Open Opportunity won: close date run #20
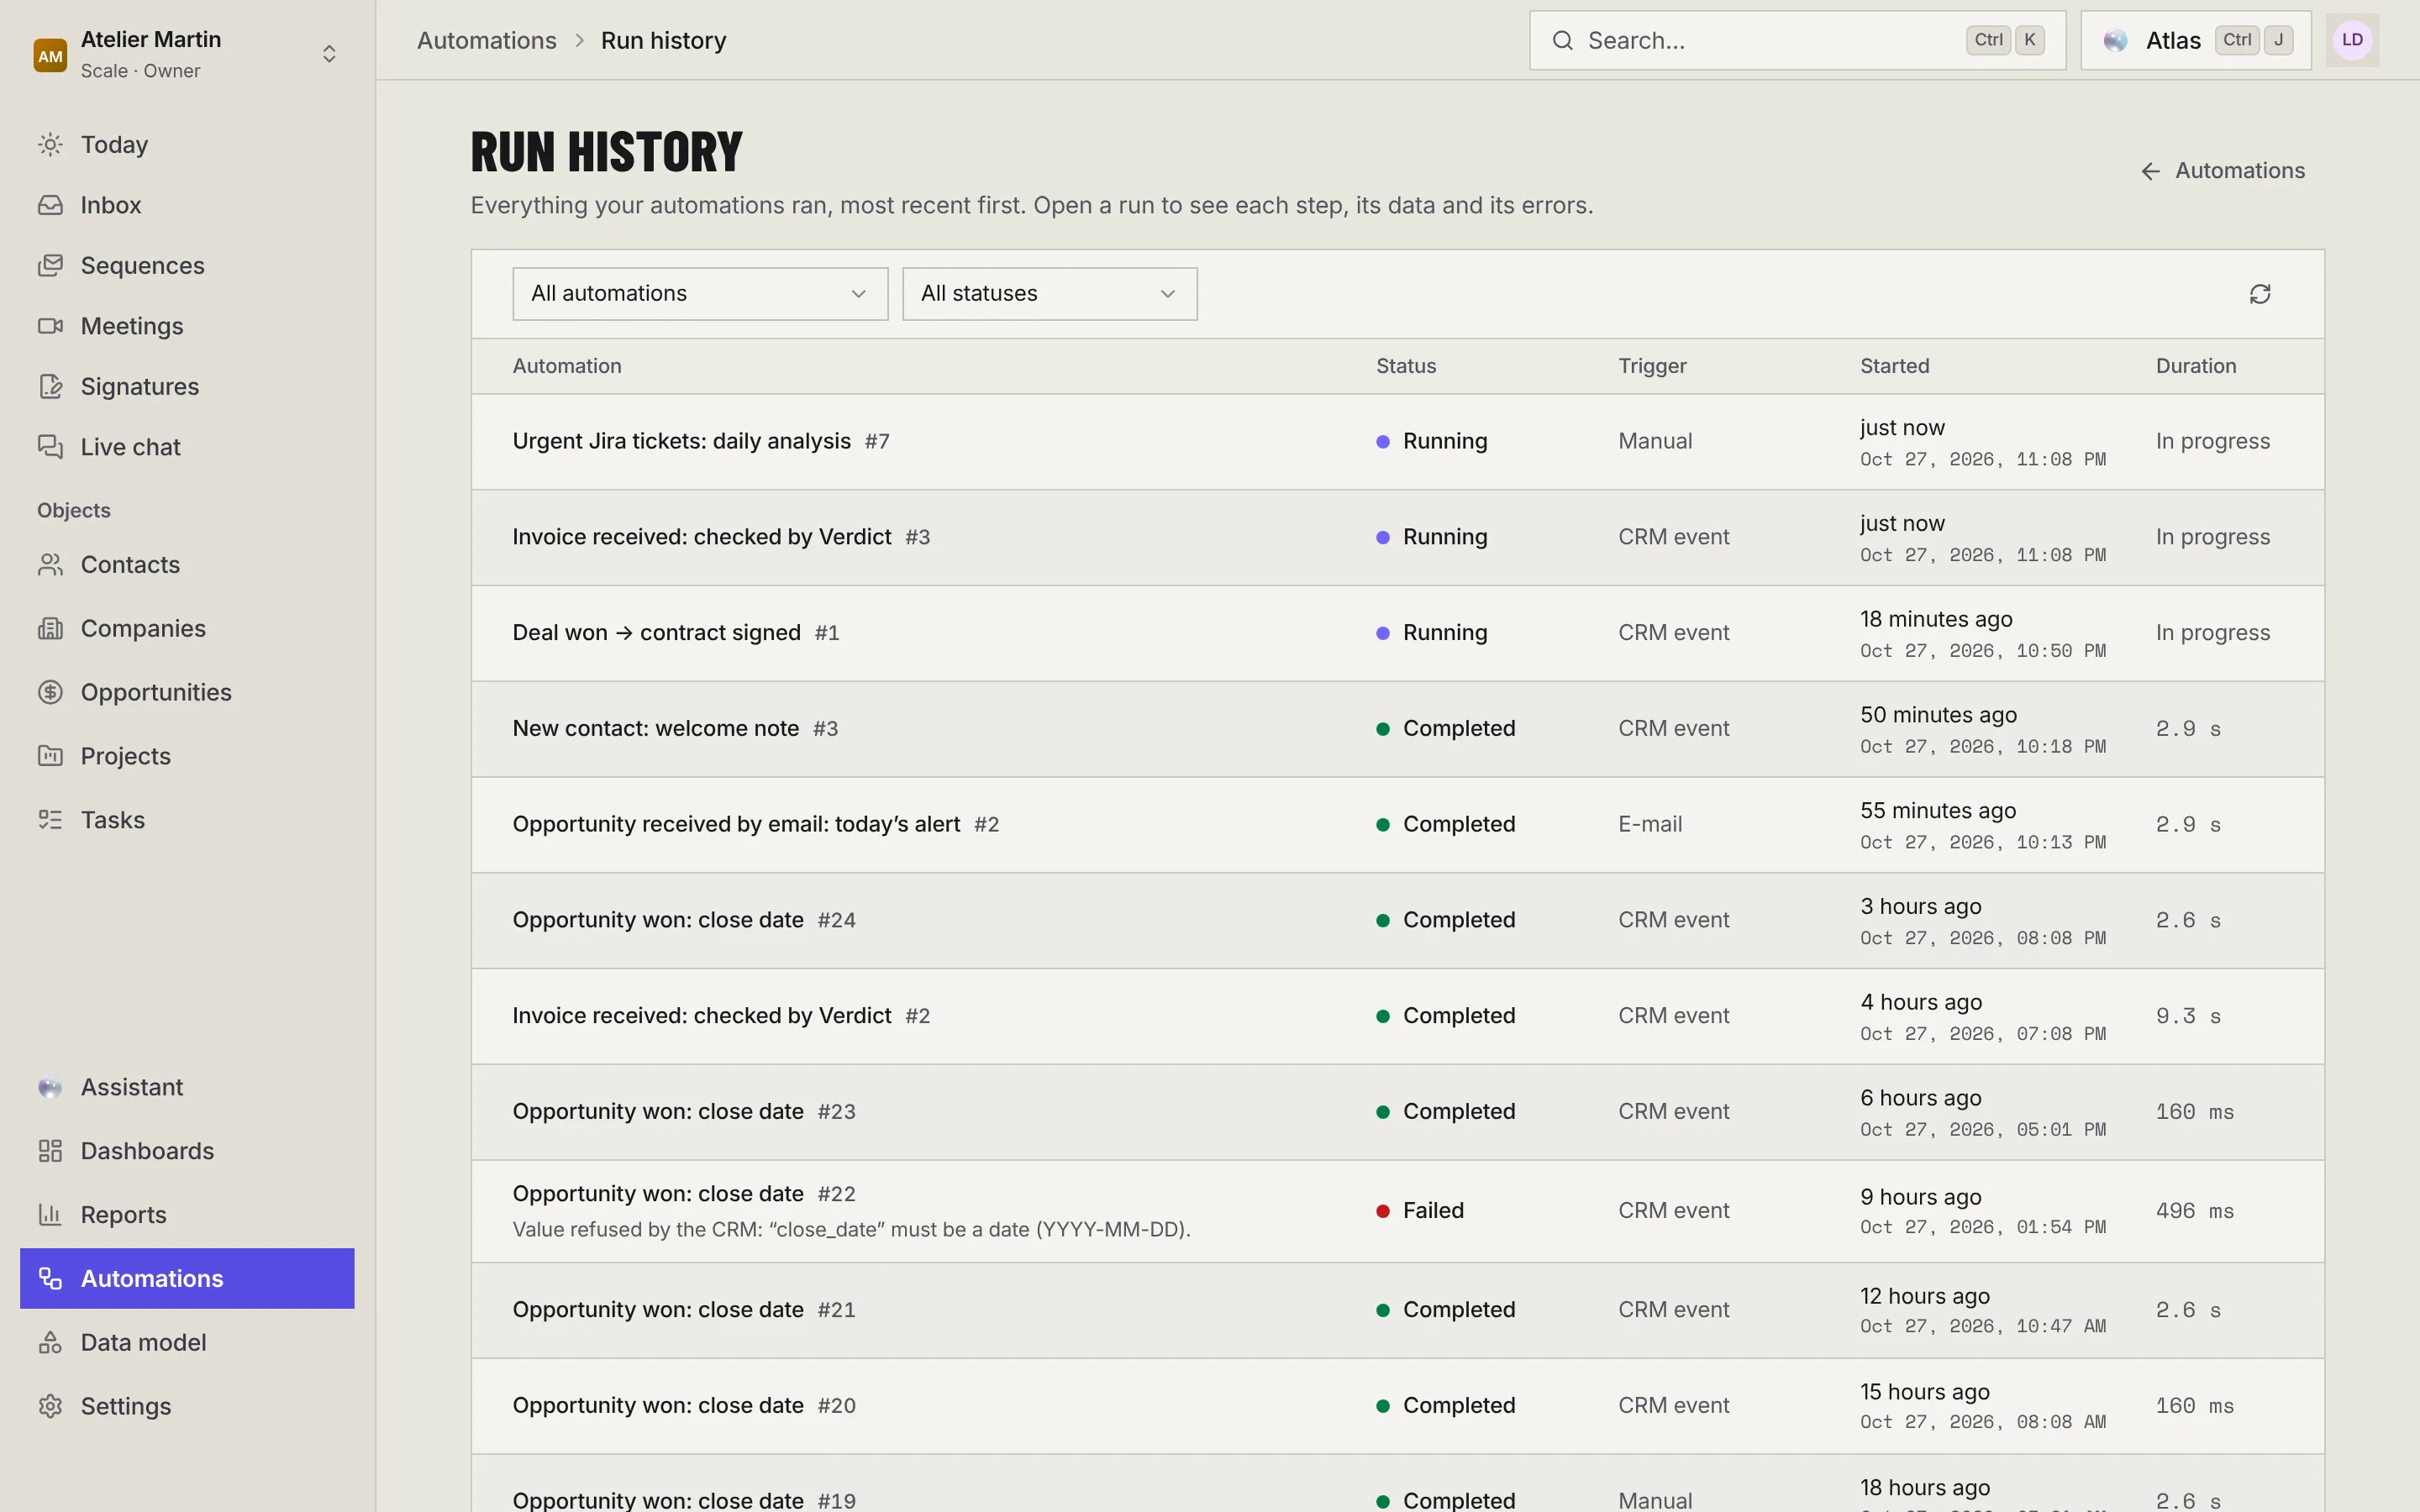The width and height of the screenshot is (2420, 1512). coord(1397,1406)
